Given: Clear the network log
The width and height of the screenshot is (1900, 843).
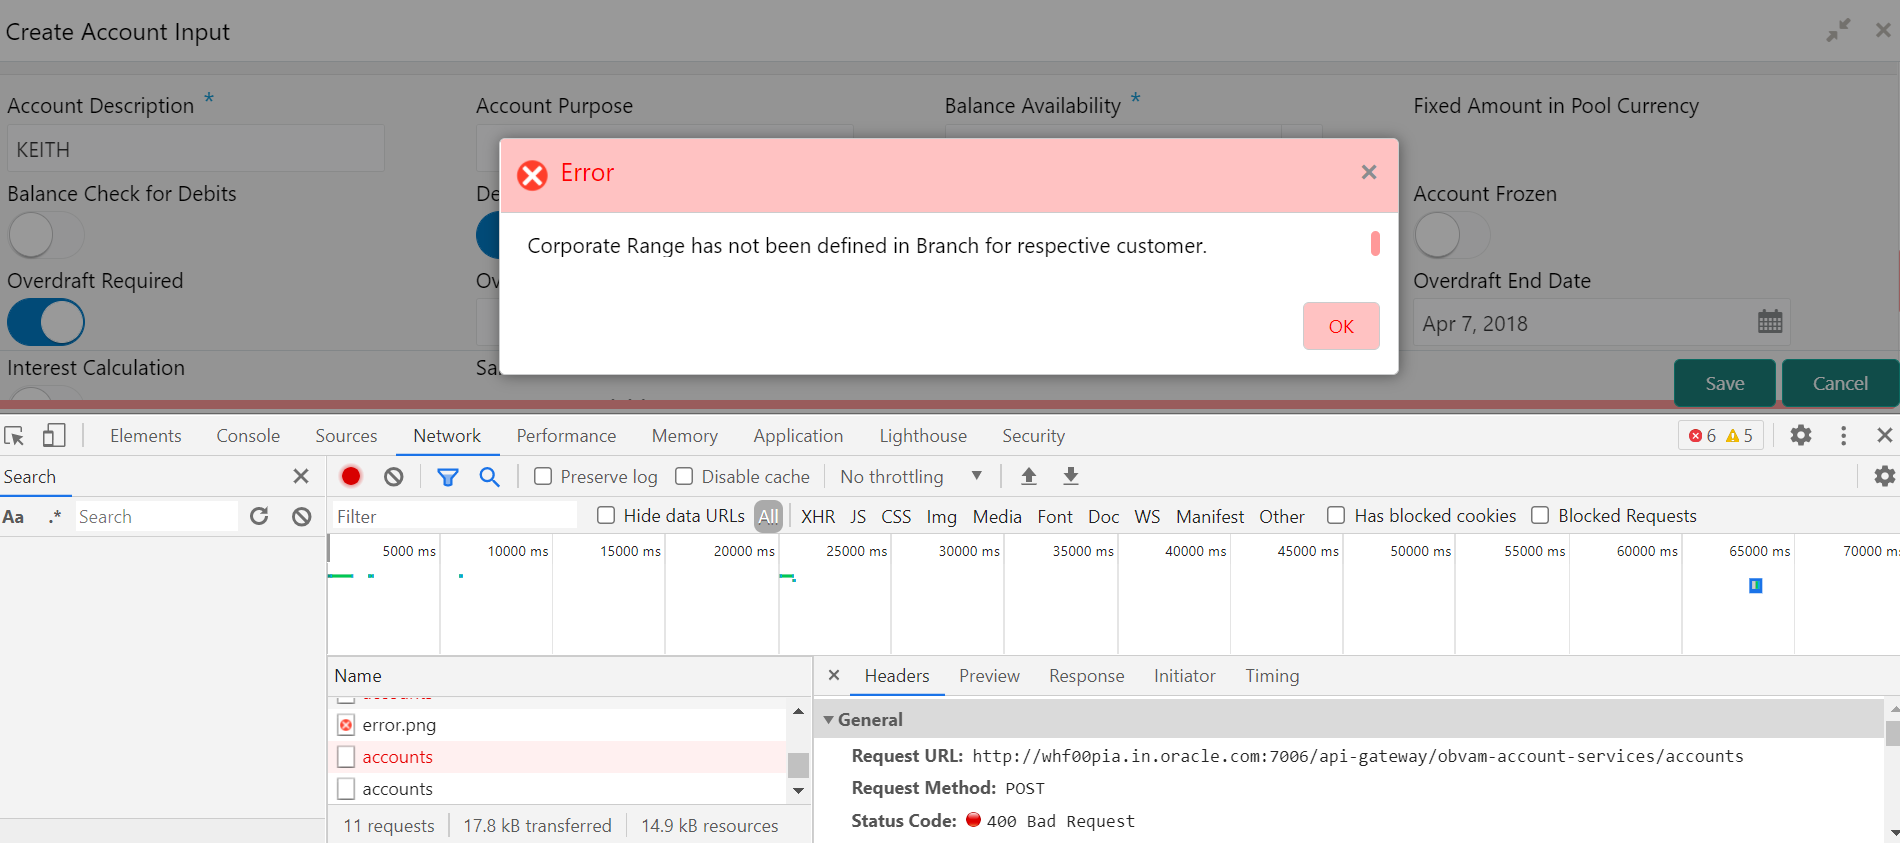Looking at the screenshot, I should [394, 476].
